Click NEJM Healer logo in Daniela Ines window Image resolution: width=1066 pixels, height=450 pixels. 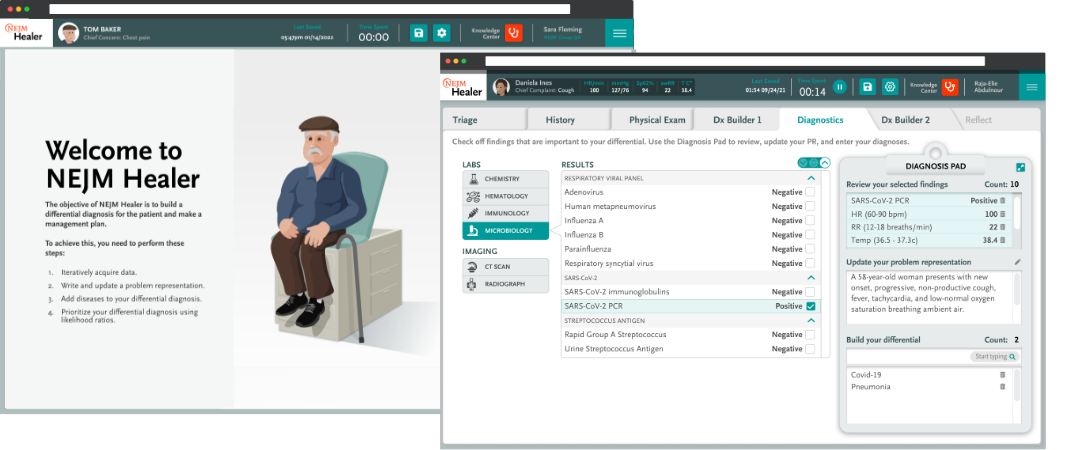[x=462, y=87]
